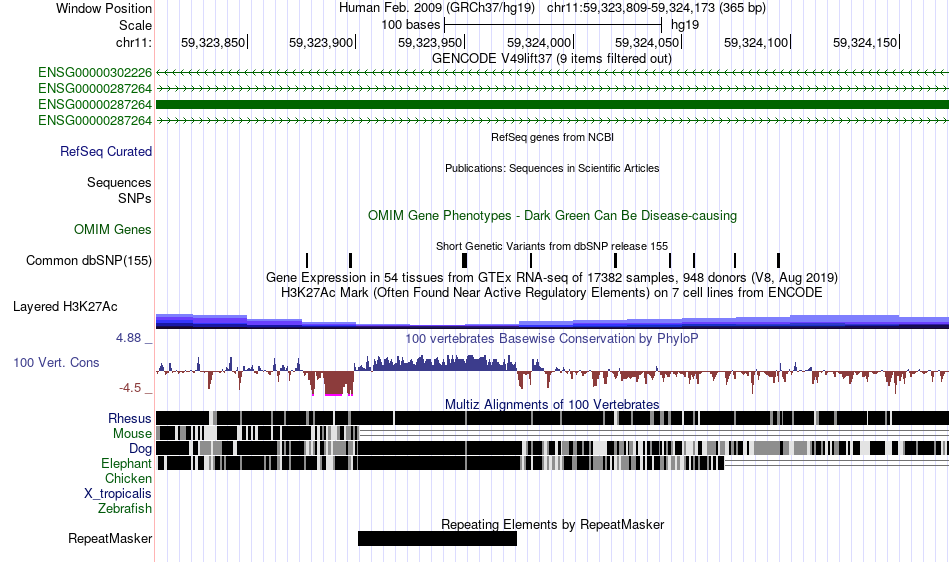Click the Dog alignment label

pyautogui.click(x=140, y=449)
